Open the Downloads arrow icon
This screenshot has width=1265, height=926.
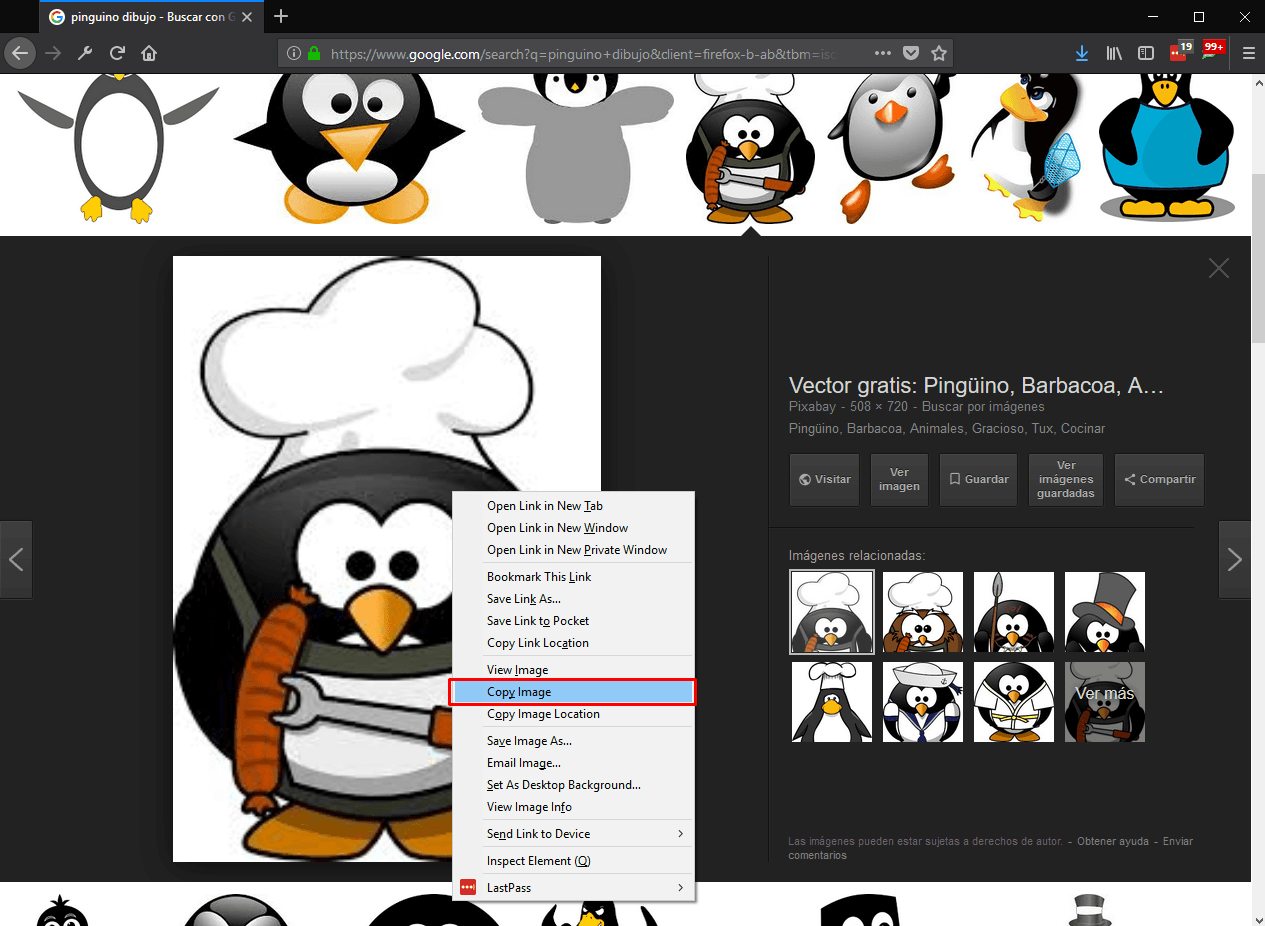(1082, 53)
